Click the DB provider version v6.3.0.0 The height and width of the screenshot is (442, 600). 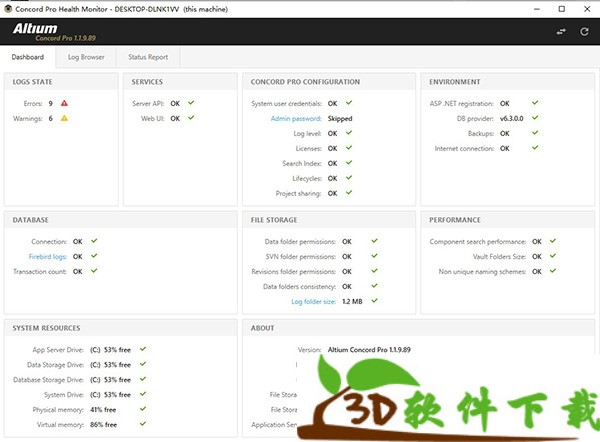click(512, 119)
